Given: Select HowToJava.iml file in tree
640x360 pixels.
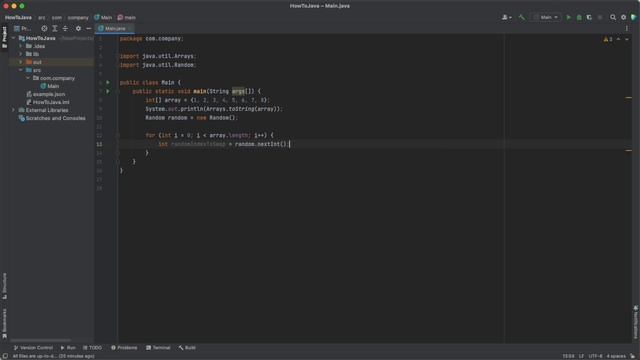Looking at the screenshot, I should pyautogui.click(x=48, y=102).
